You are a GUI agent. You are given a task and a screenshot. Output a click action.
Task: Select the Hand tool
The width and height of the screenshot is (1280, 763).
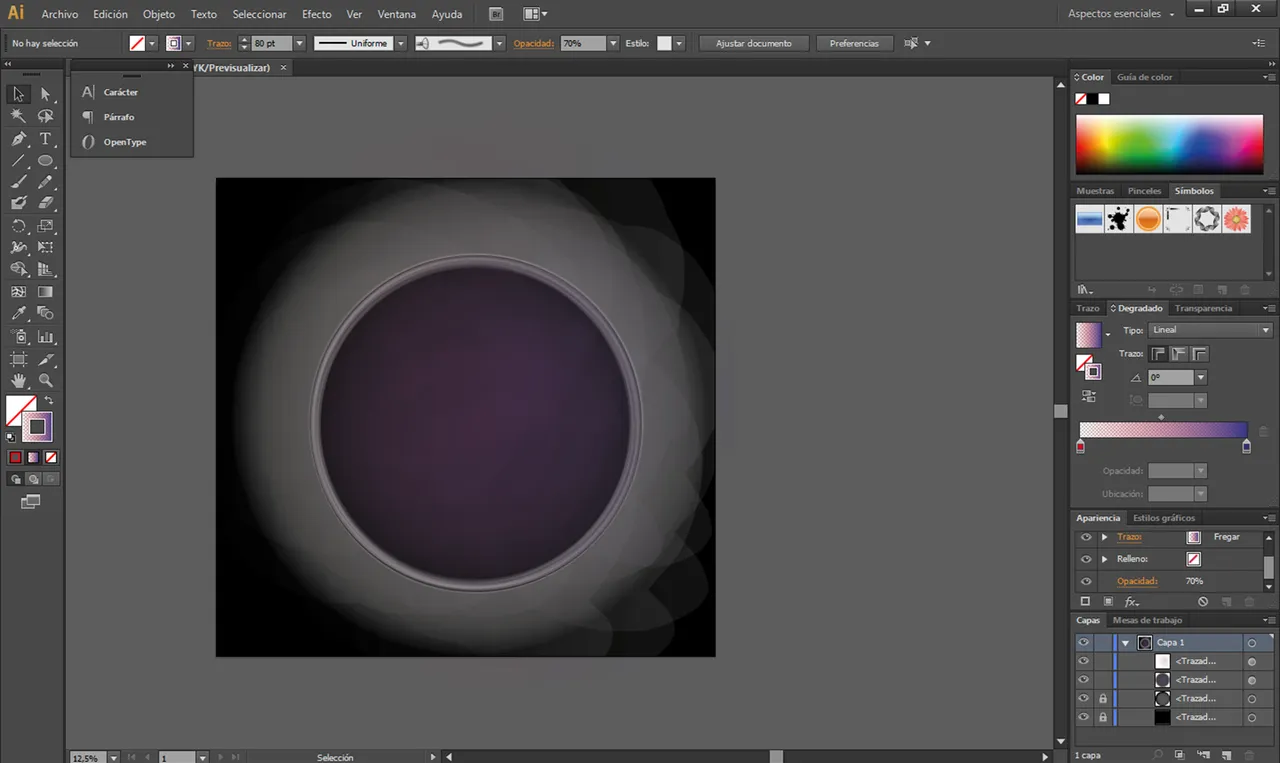click(18, 381)
